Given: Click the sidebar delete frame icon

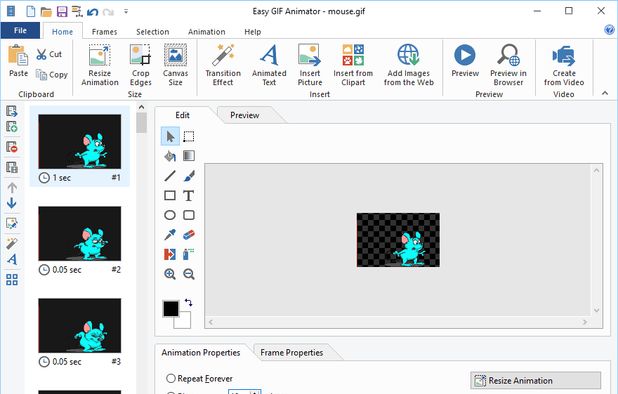Looking at the screenshot, I should pos(12,147).
